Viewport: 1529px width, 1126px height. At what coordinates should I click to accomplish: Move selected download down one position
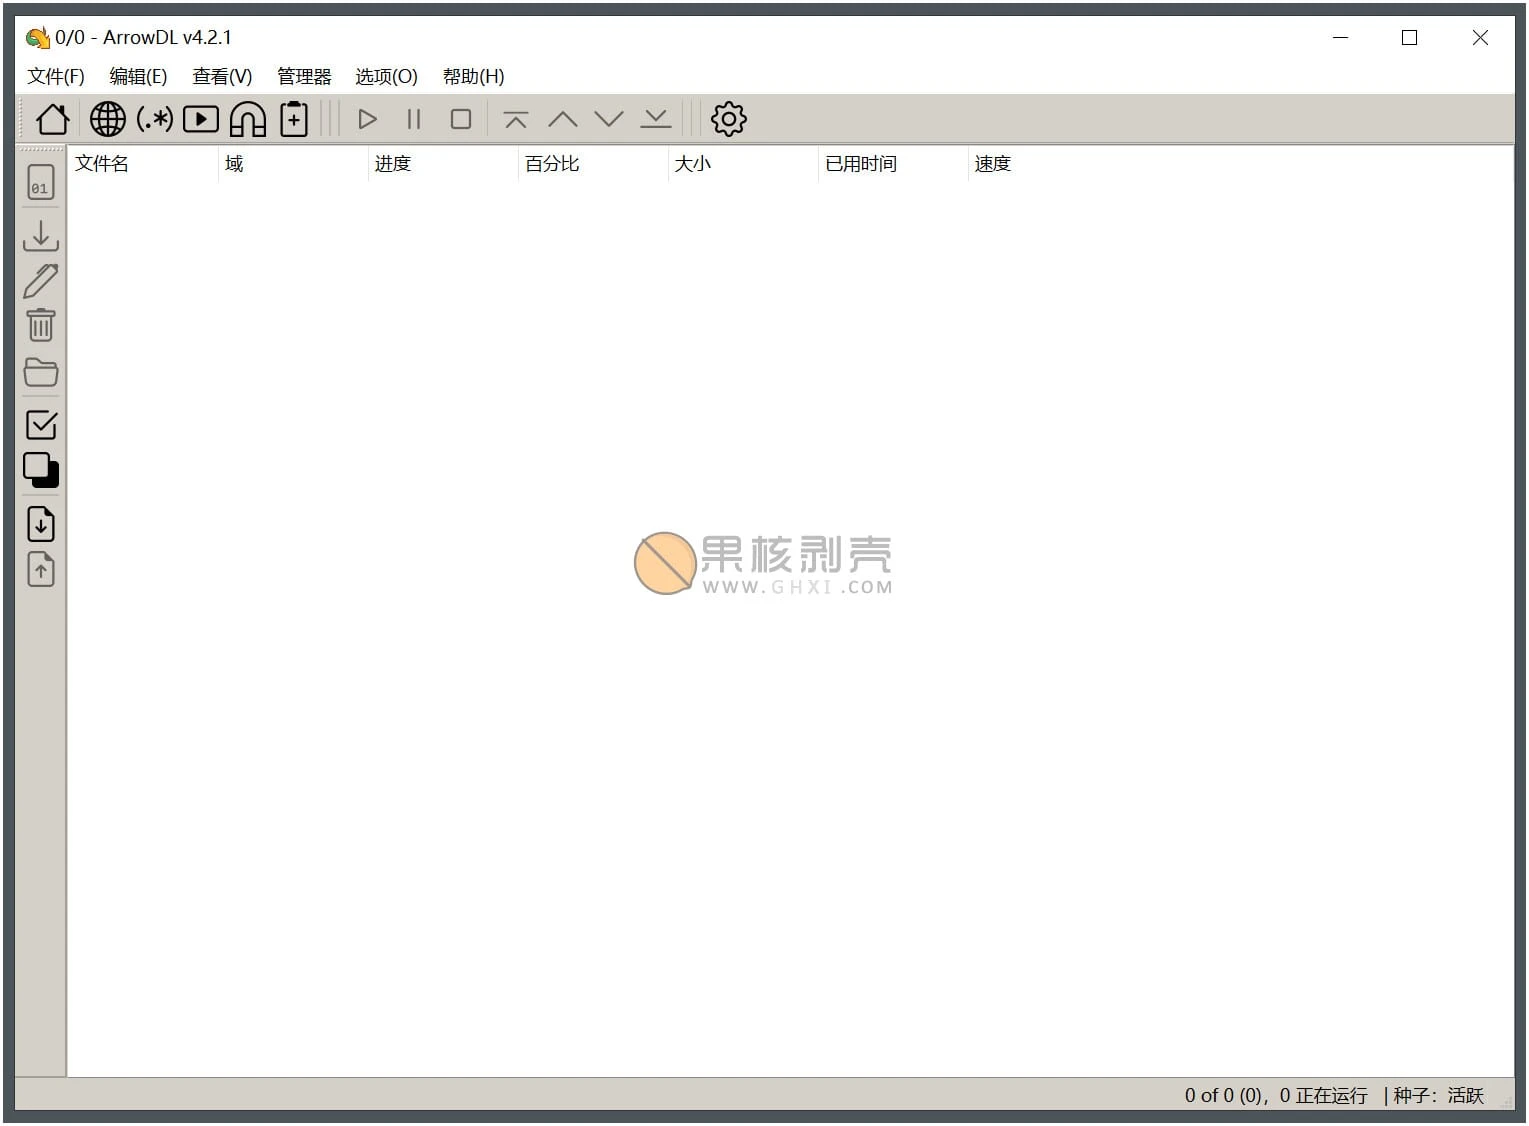(609, 119)
